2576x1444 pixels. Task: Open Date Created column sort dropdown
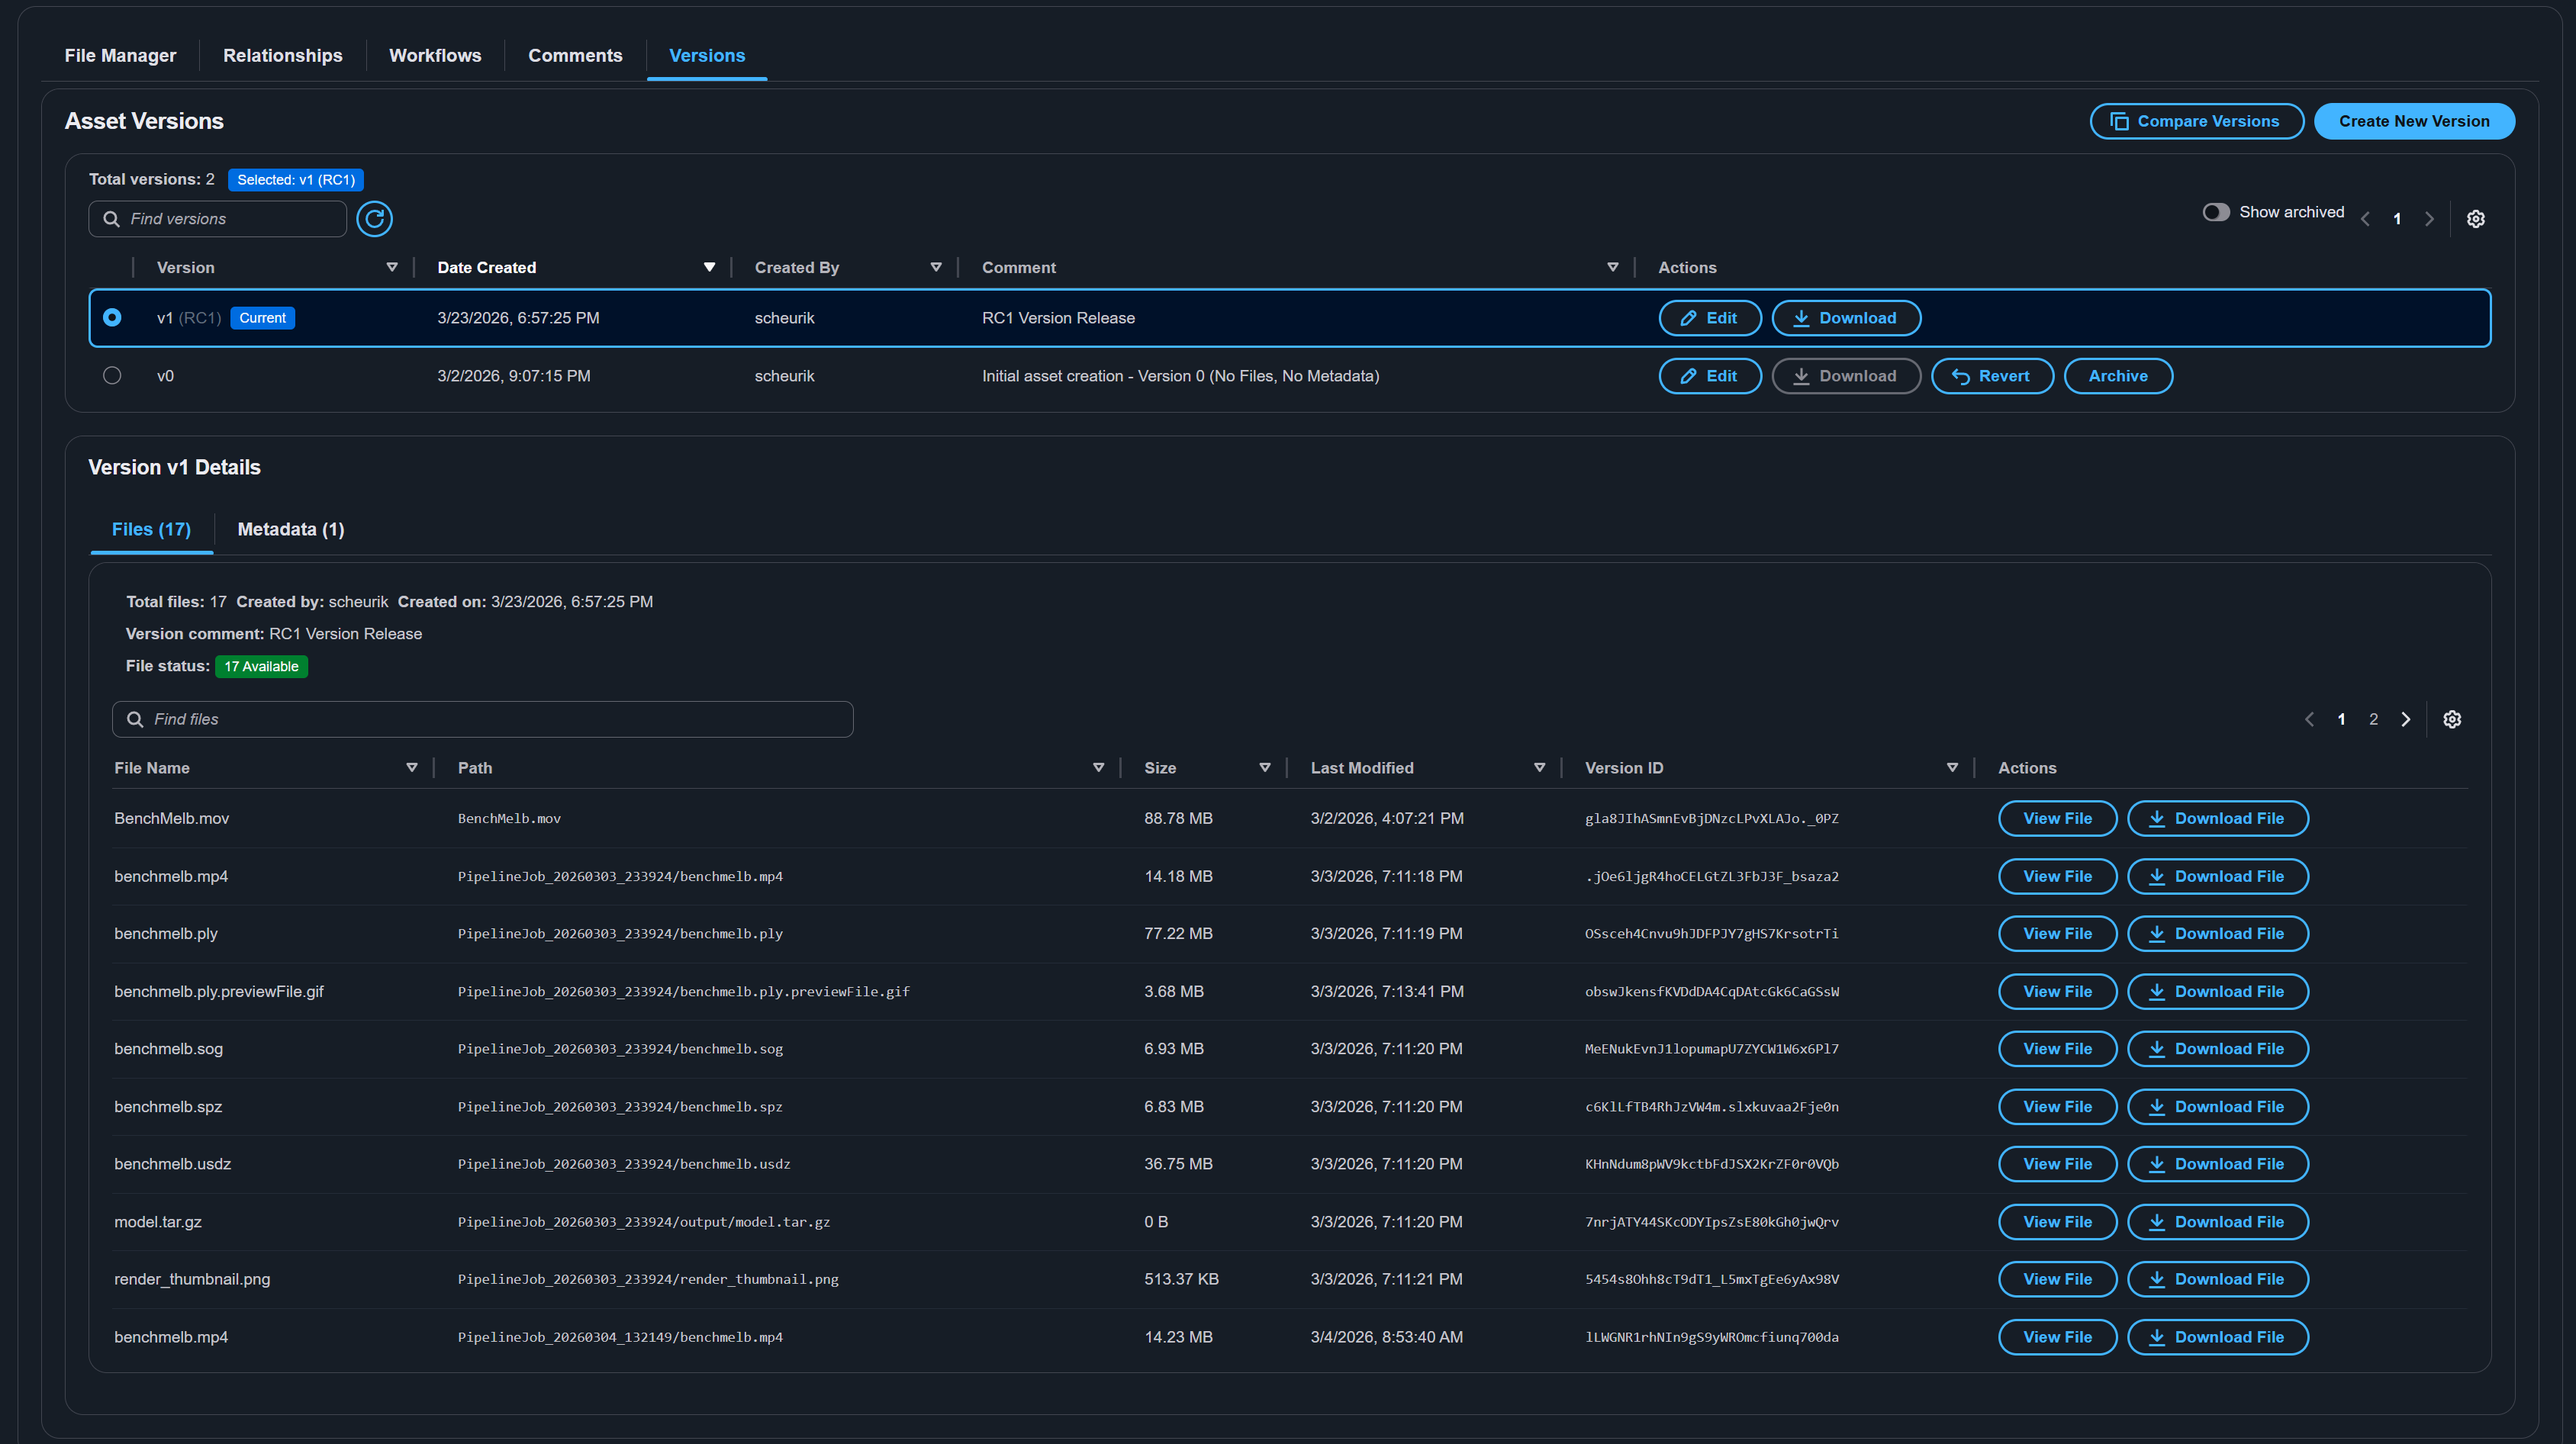pyautogui.click(x=709, y=267)
